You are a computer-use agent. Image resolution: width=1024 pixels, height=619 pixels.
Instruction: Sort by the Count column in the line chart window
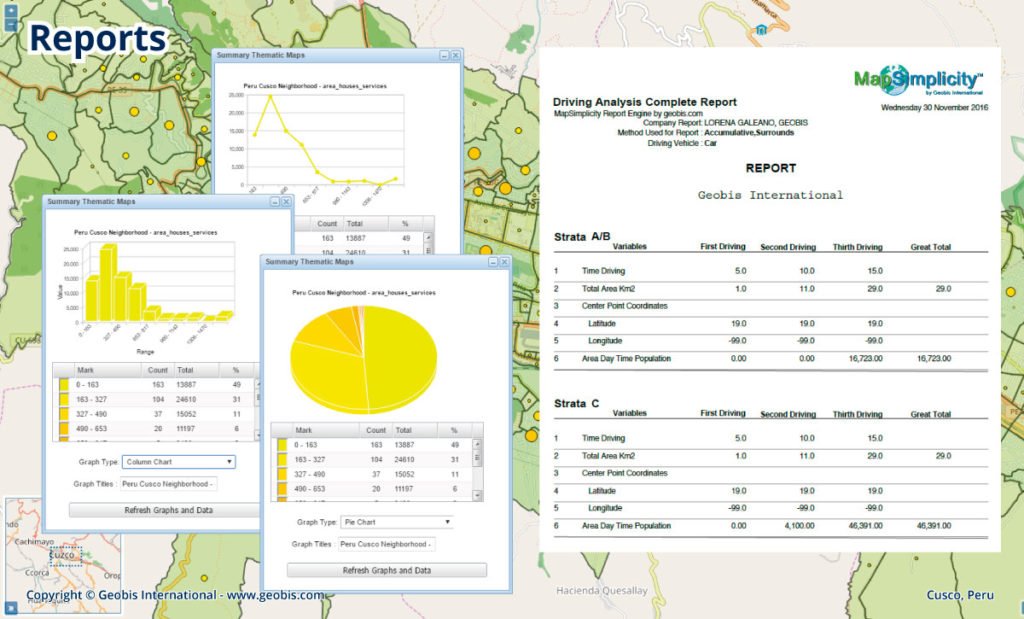[x=327, y=223]
